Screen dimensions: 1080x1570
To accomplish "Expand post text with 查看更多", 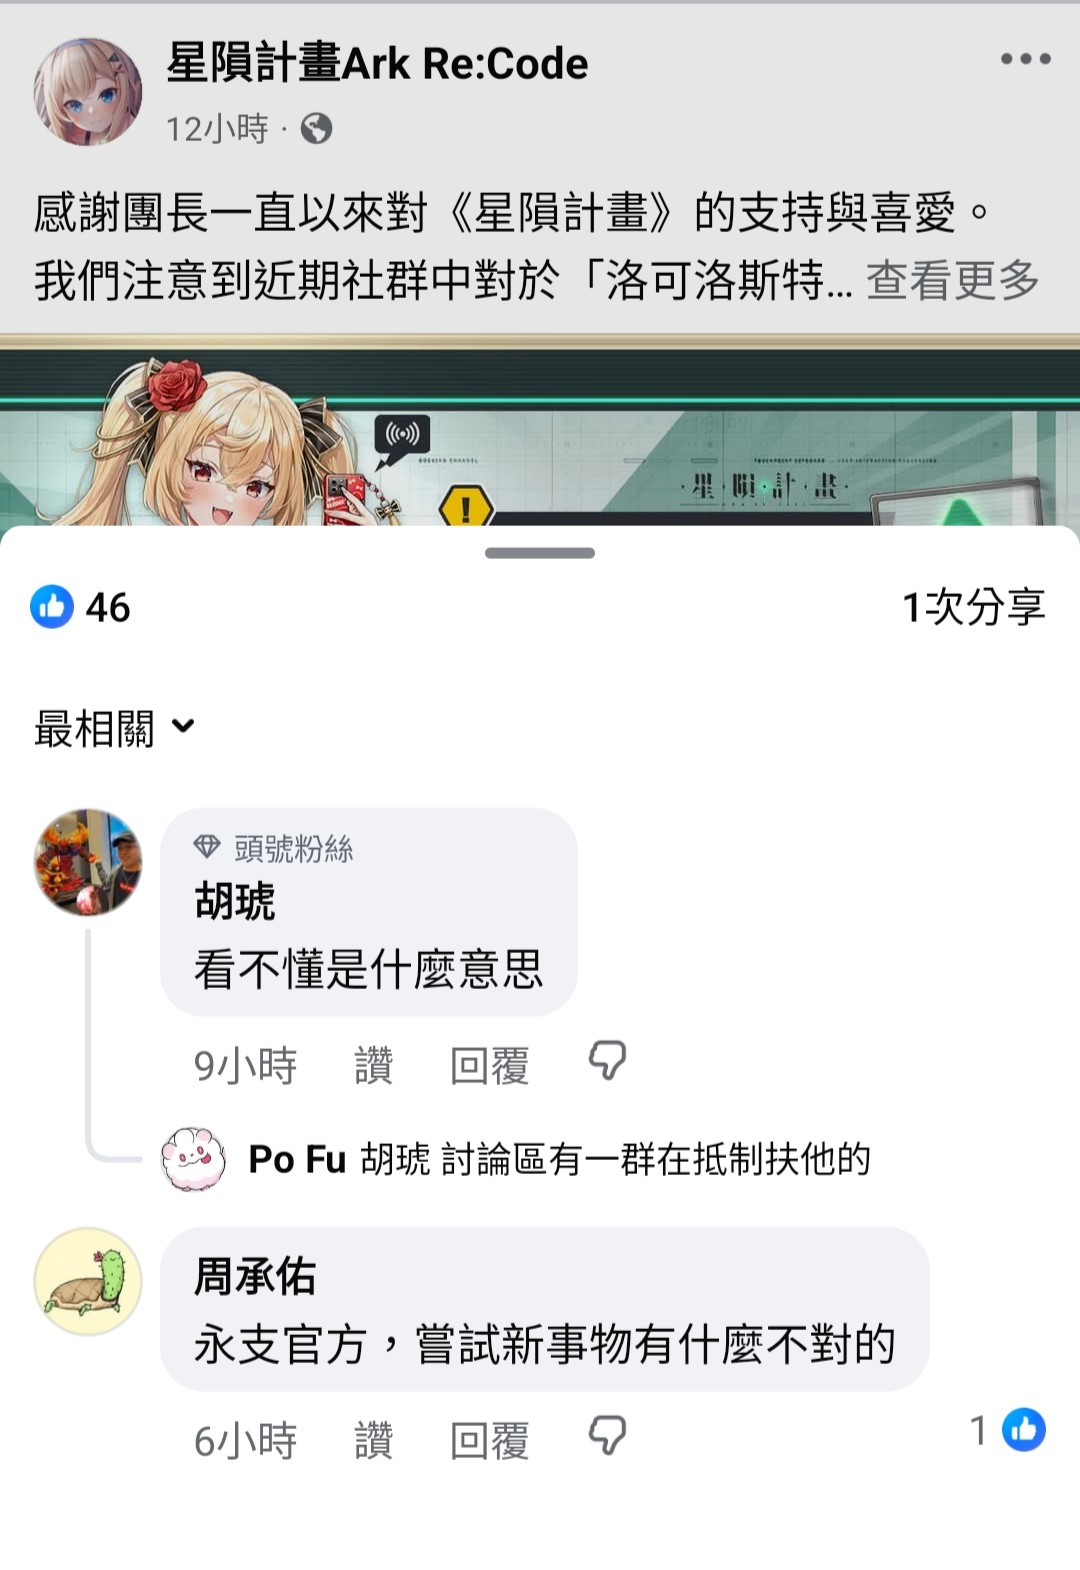I will pos(953,280).
